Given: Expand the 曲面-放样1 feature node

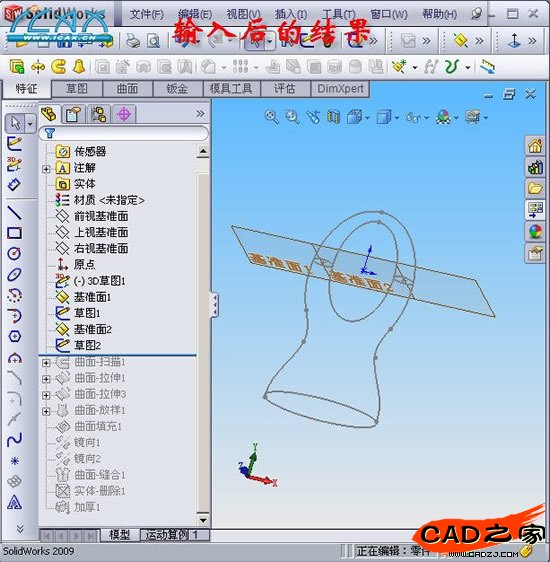Looking at the screenshot, I should coord(46,411).
